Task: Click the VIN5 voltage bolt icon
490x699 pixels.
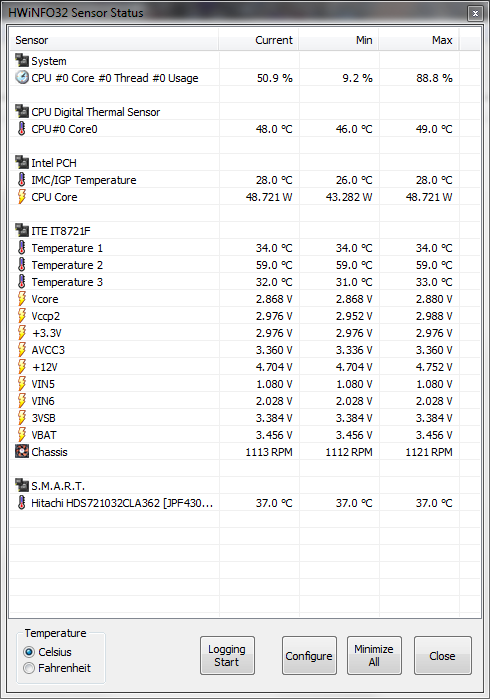Action: pos(21,383)
